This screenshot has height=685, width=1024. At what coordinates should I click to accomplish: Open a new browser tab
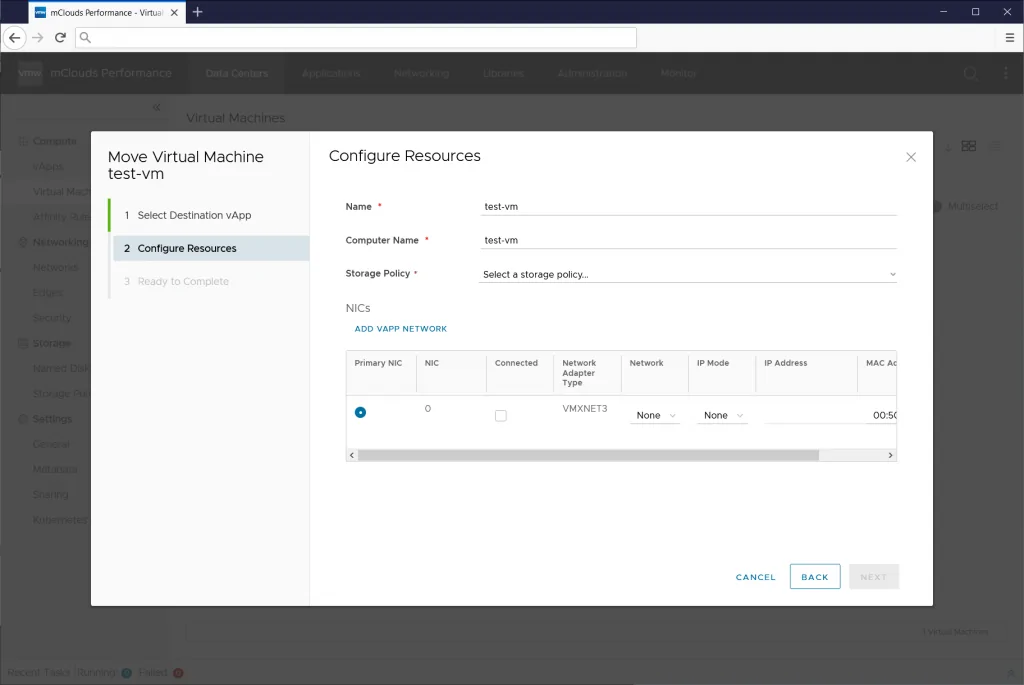coord(197,12)
